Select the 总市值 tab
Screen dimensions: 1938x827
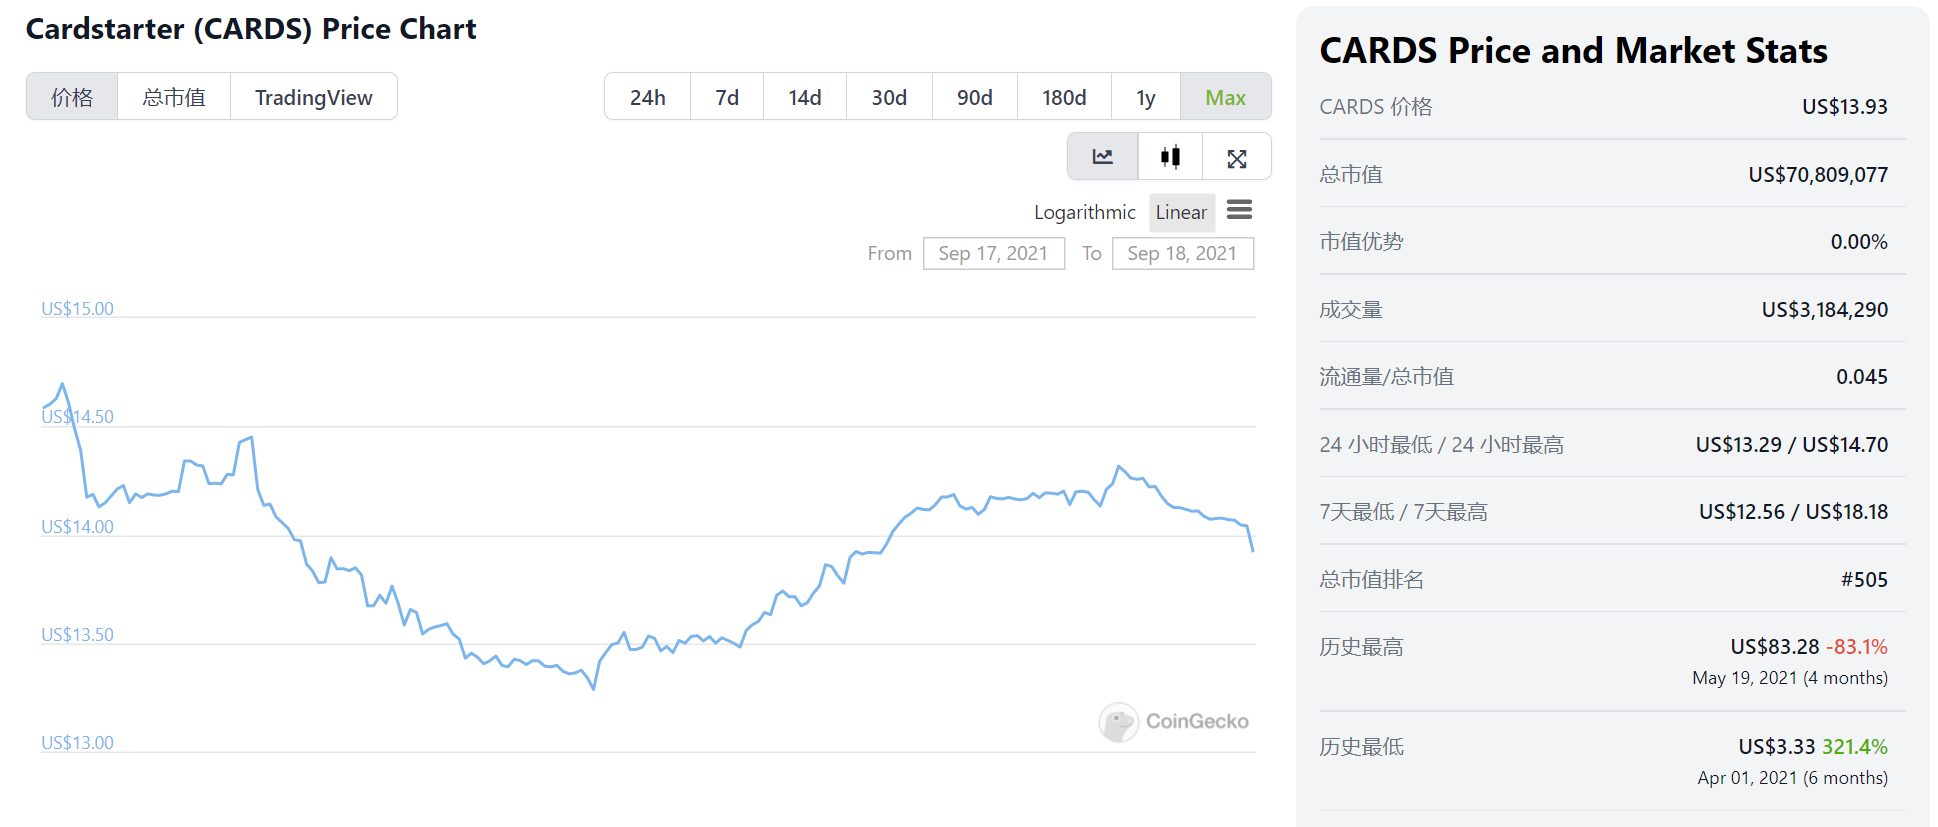click(174, 97)
